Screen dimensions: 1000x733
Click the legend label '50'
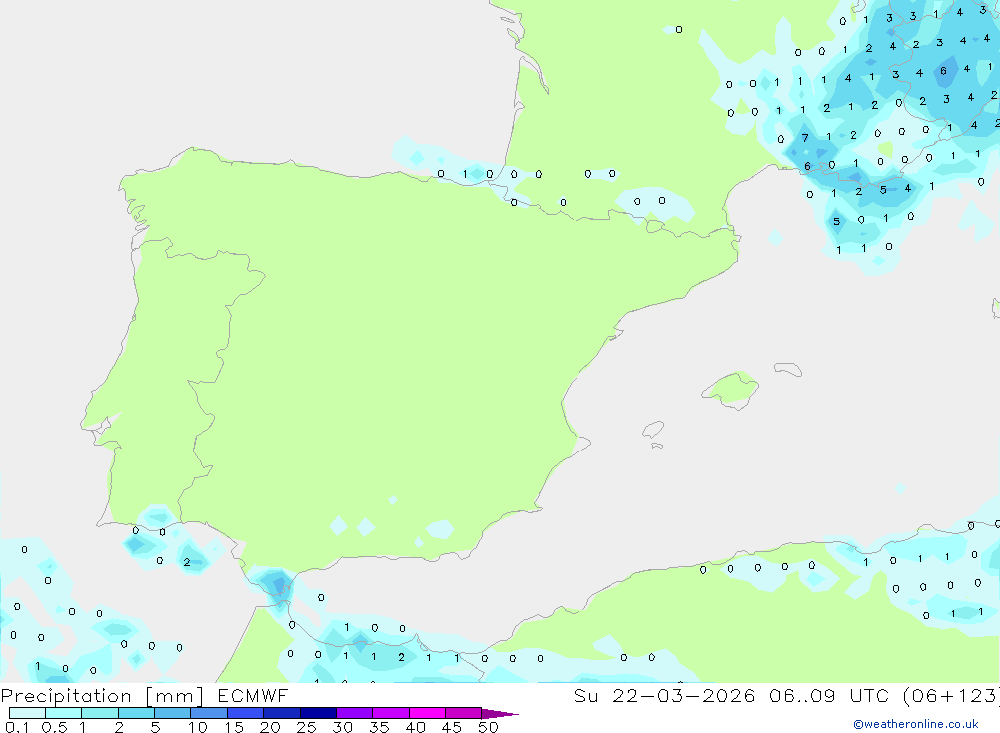coord(488,727)
